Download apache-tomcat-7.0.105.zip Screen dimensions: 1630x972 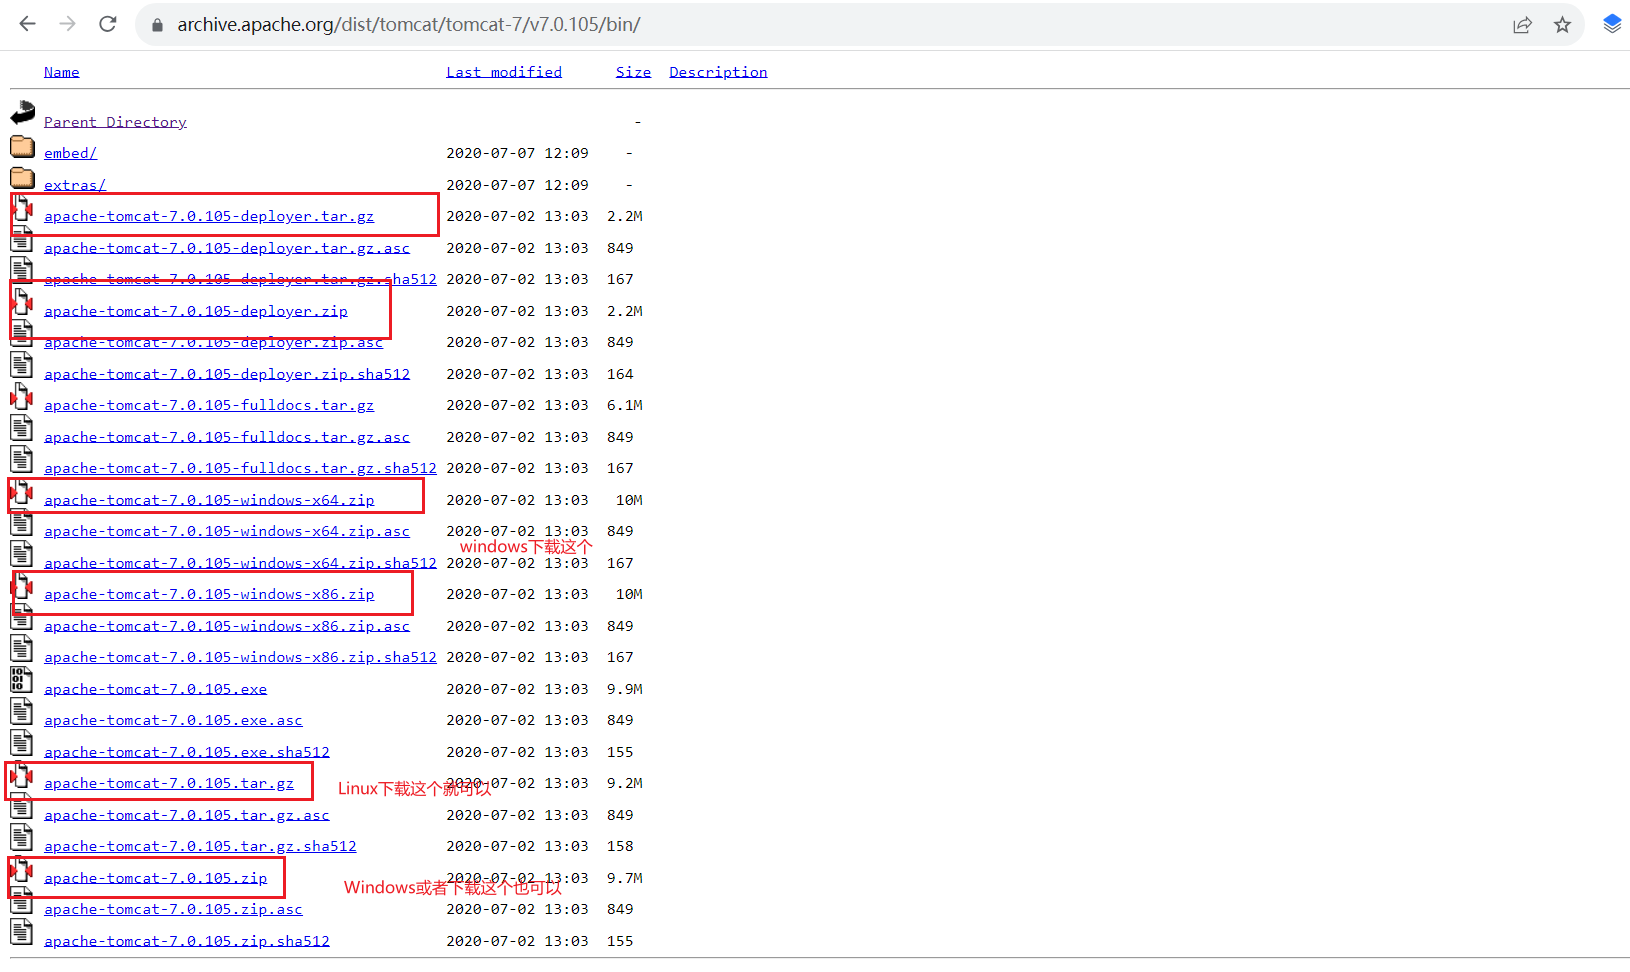156,878
